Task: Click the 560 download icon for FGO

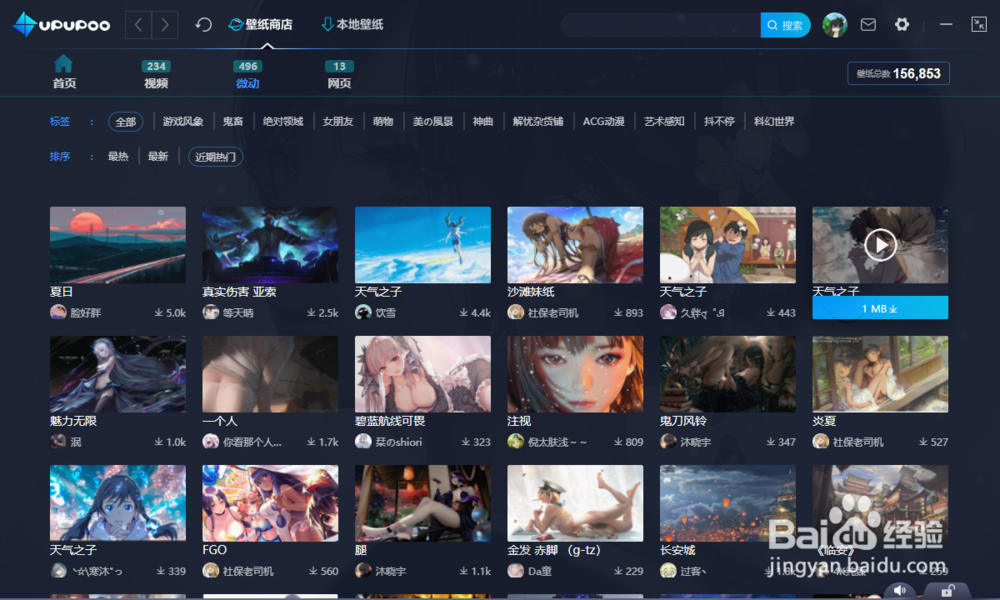Action: click(x=313, y=571)
